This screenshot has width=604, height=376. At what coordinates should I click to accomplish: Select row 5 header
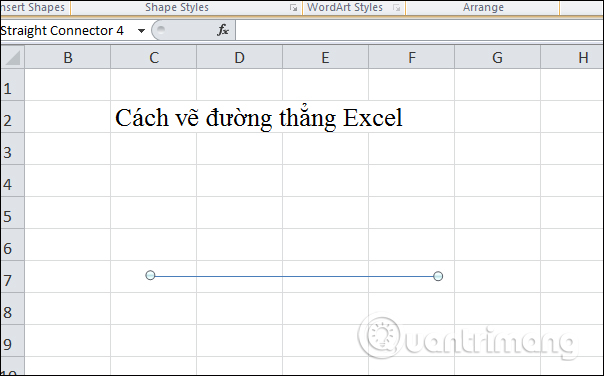[12, 213]
